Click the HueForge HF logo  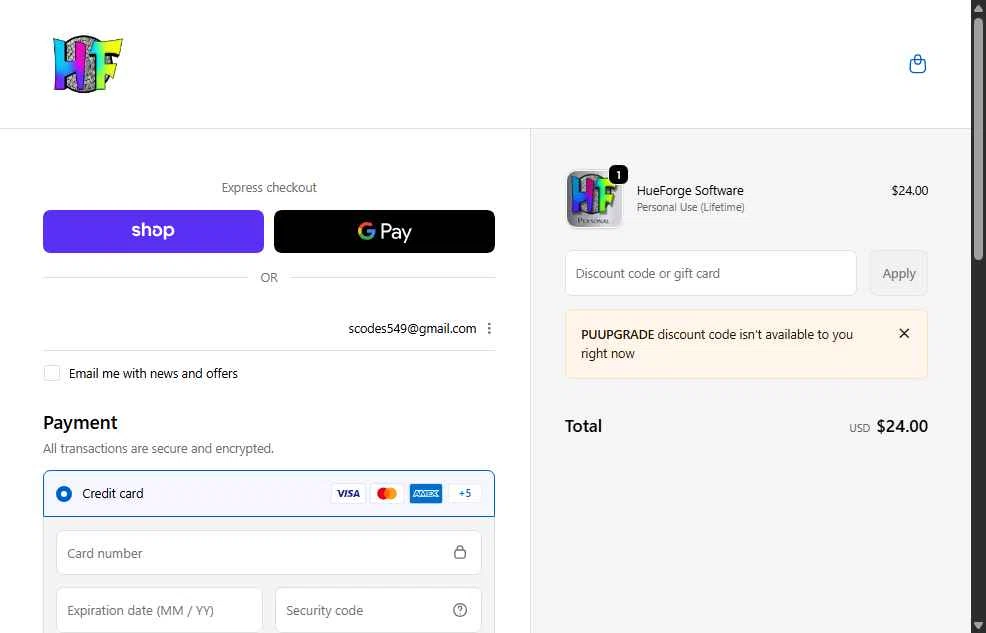point(87,64)
